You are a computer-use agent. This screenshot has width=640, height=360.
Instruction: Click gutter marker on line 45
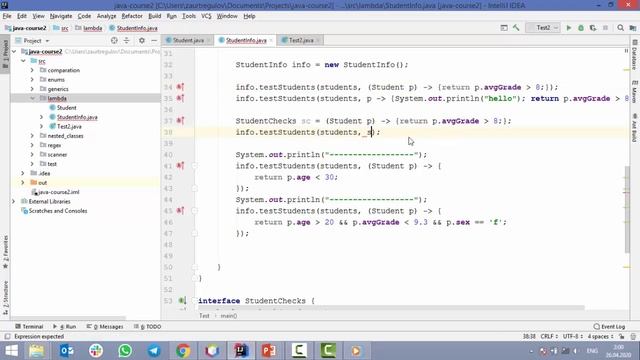tap(180, 211)
